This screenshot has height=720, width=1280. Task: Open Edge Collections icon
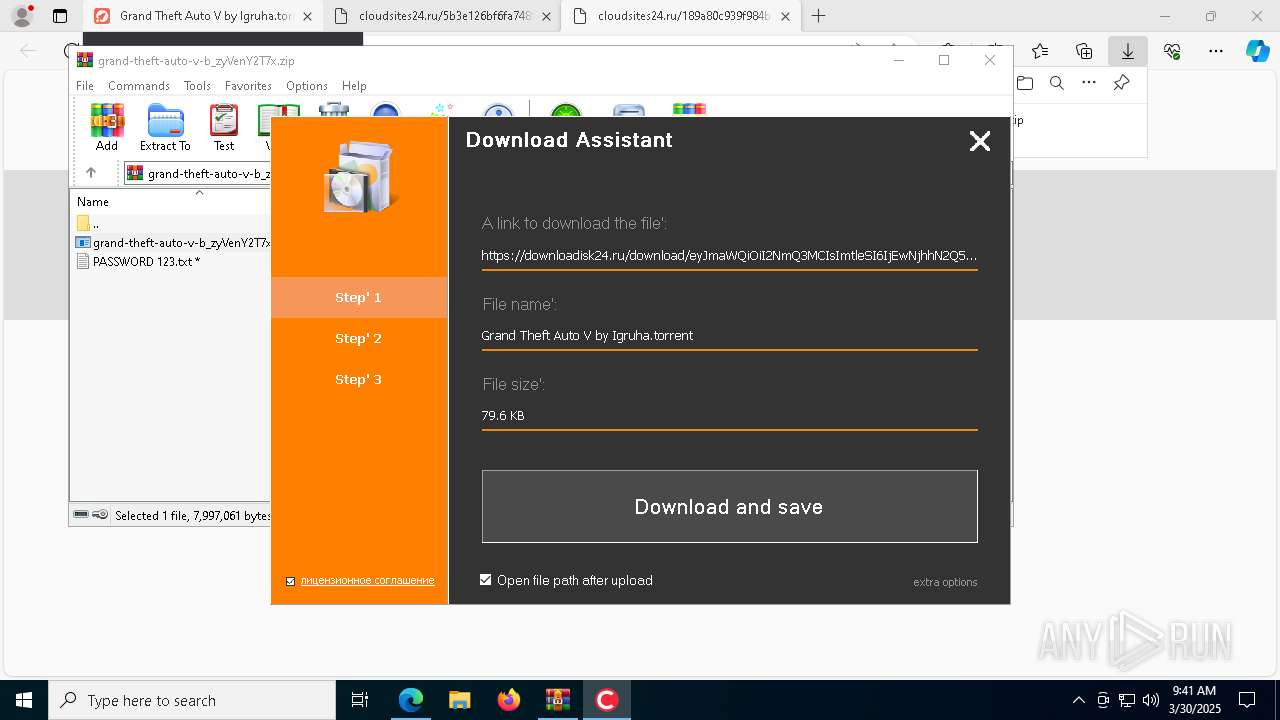click(1084, 51)
